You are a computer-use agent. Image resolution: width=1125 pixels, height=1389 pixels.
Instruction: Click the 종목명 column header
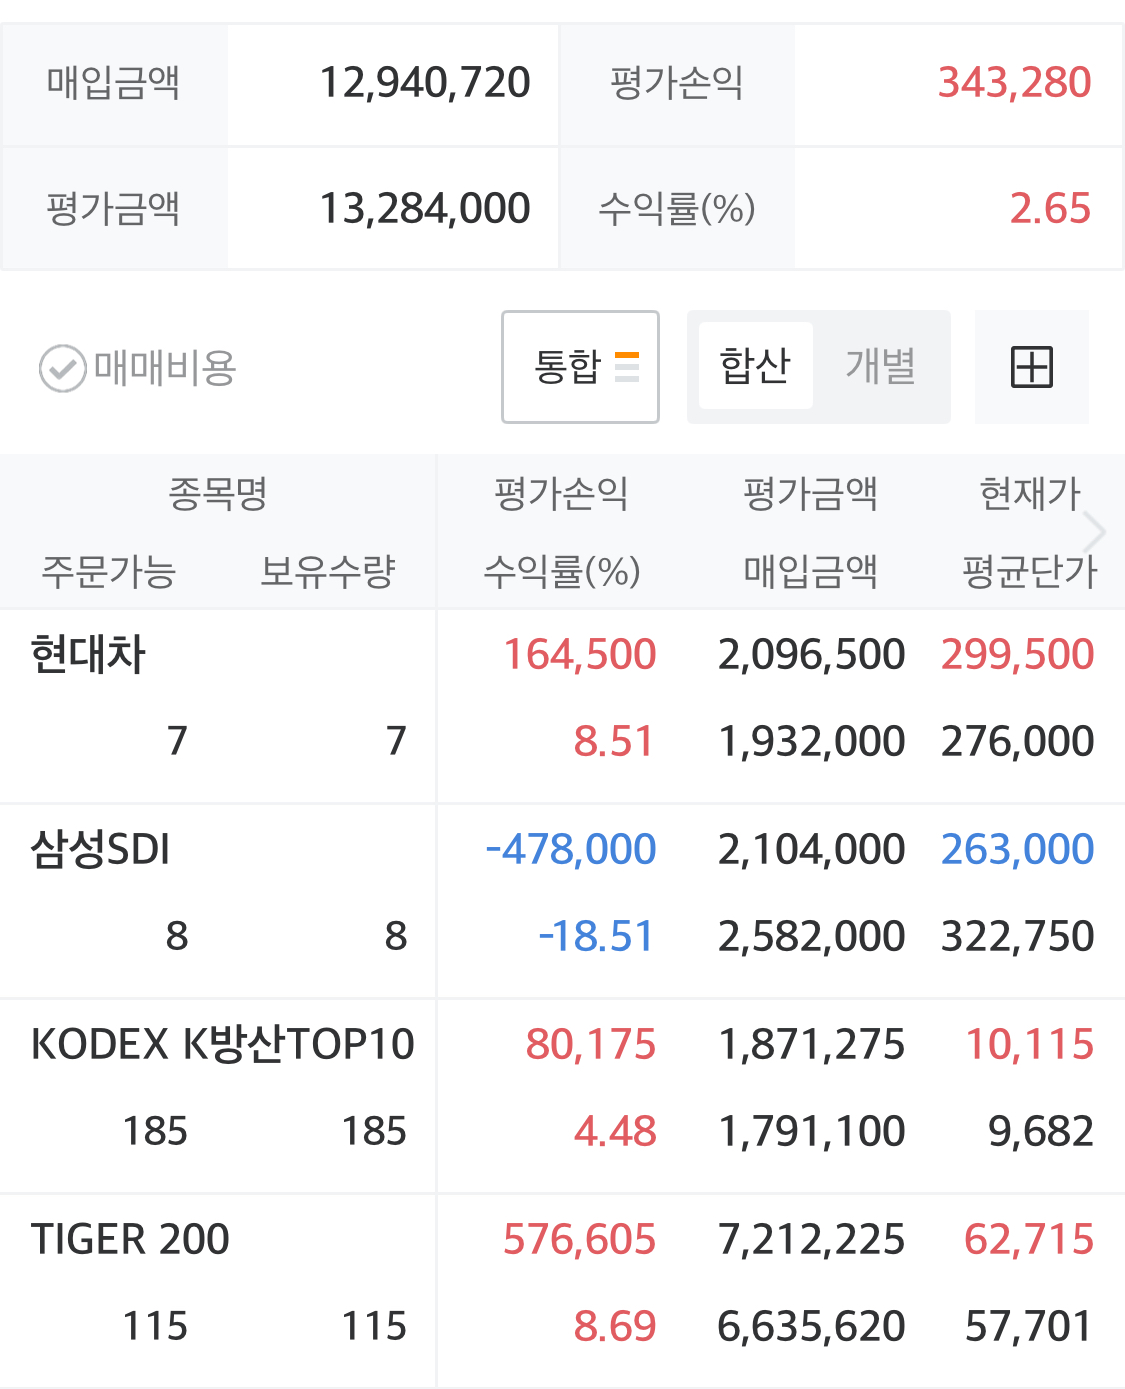(217, 493)
